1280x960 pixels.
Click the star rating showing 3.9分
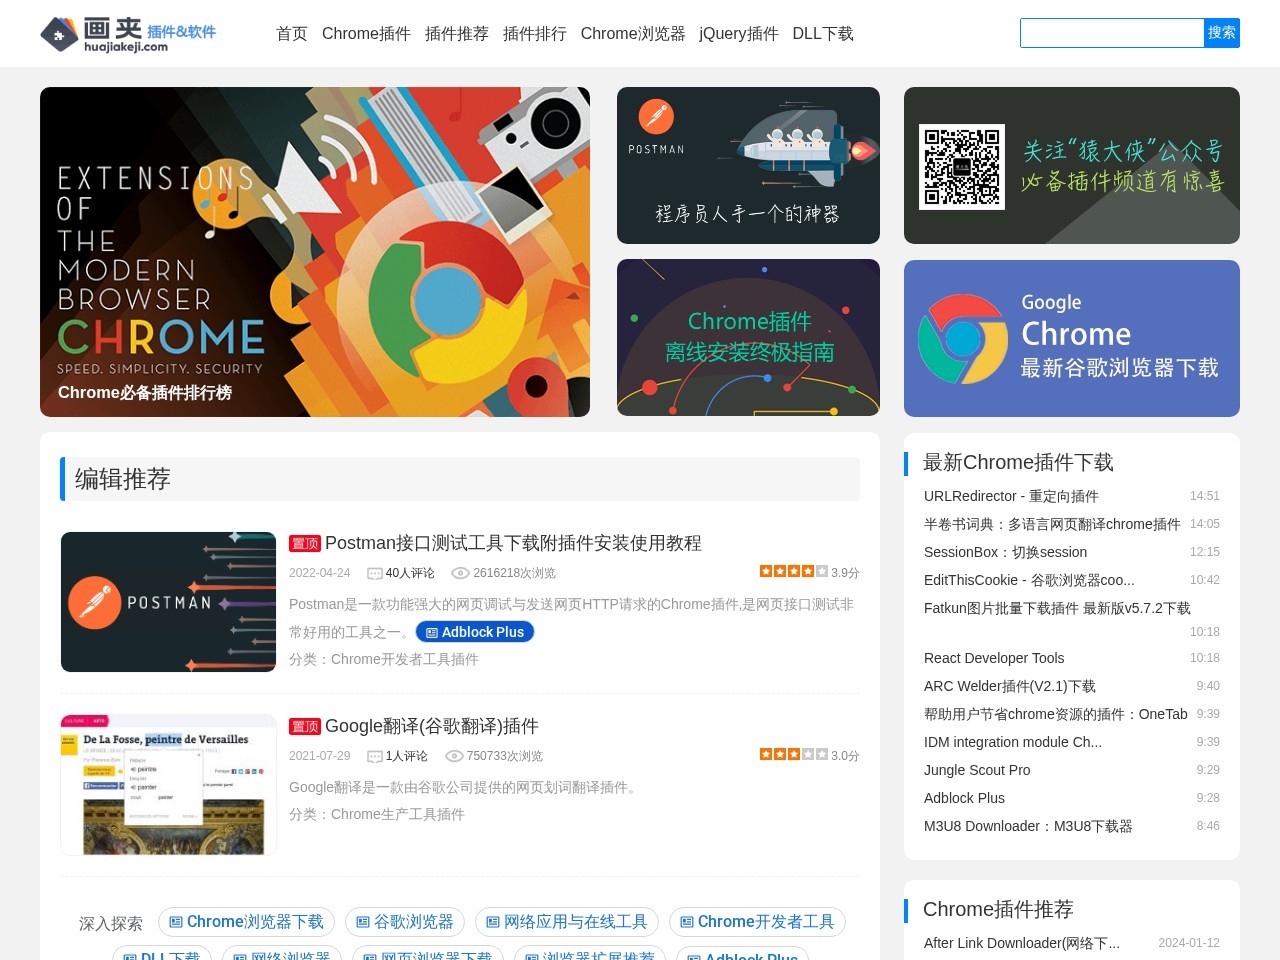tap(793, 571)
